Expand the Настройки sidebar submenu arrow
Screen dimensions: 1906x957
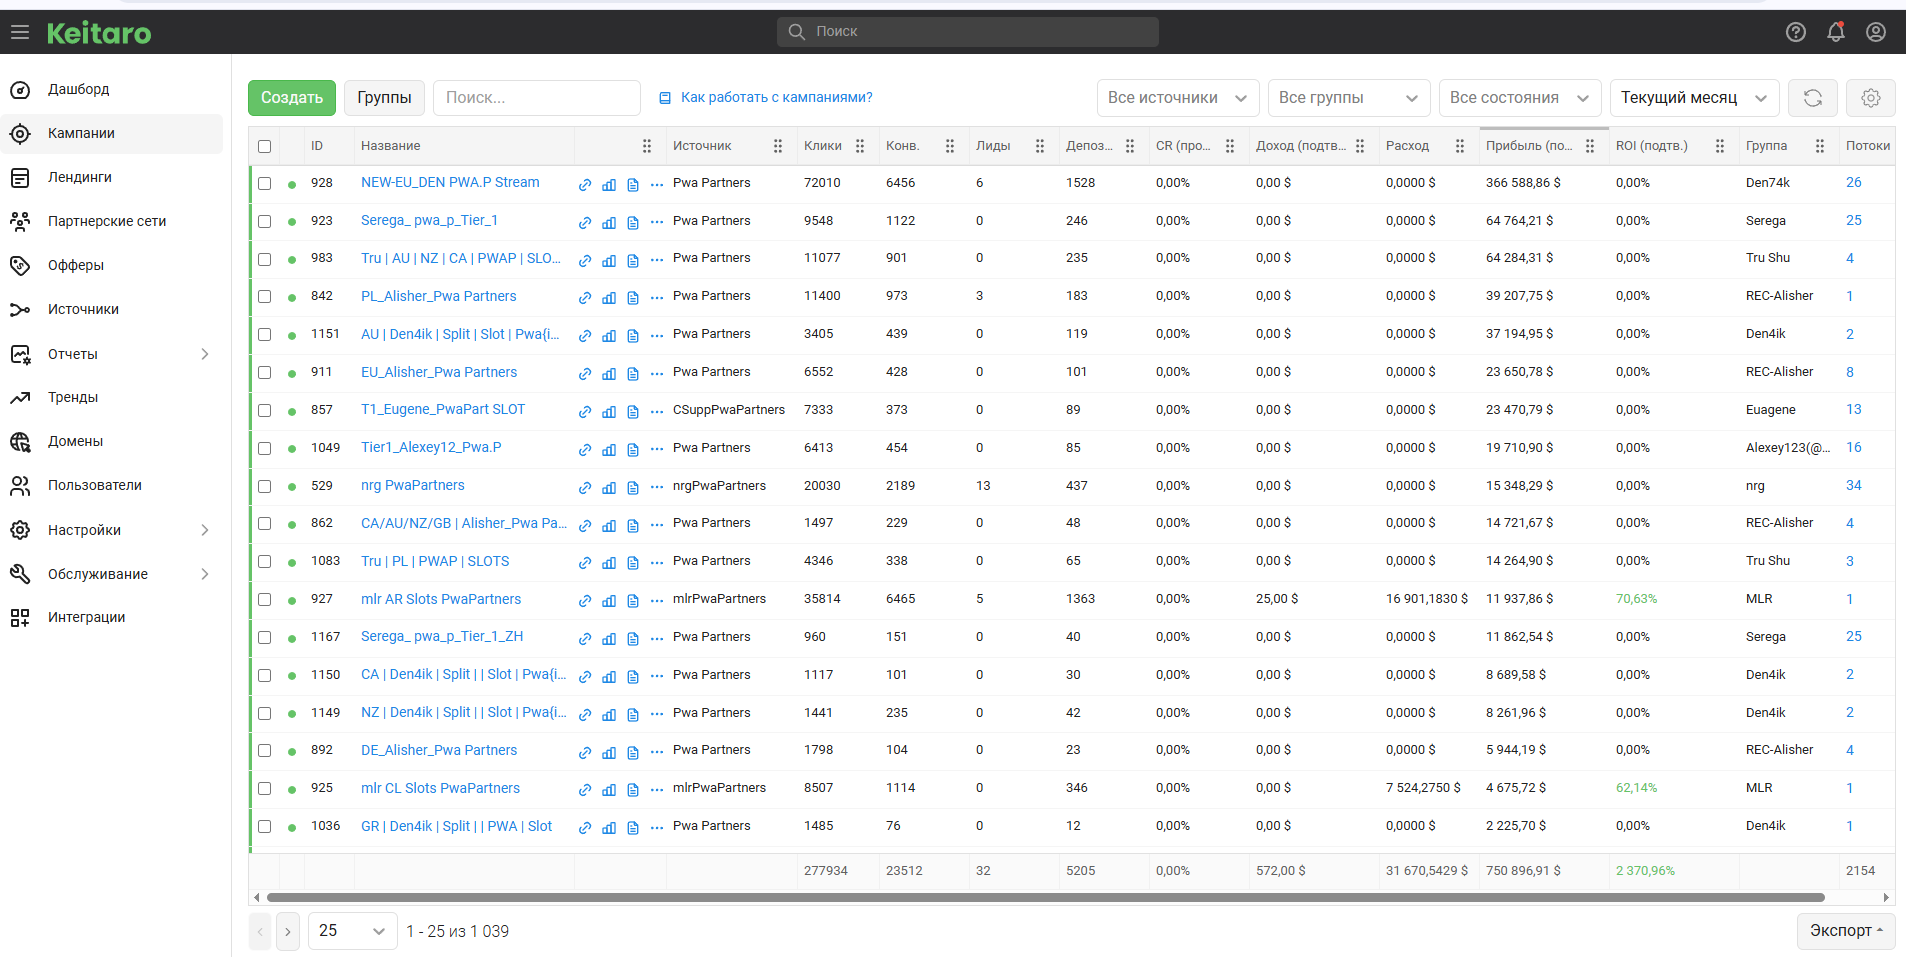[x=205, y=530]
